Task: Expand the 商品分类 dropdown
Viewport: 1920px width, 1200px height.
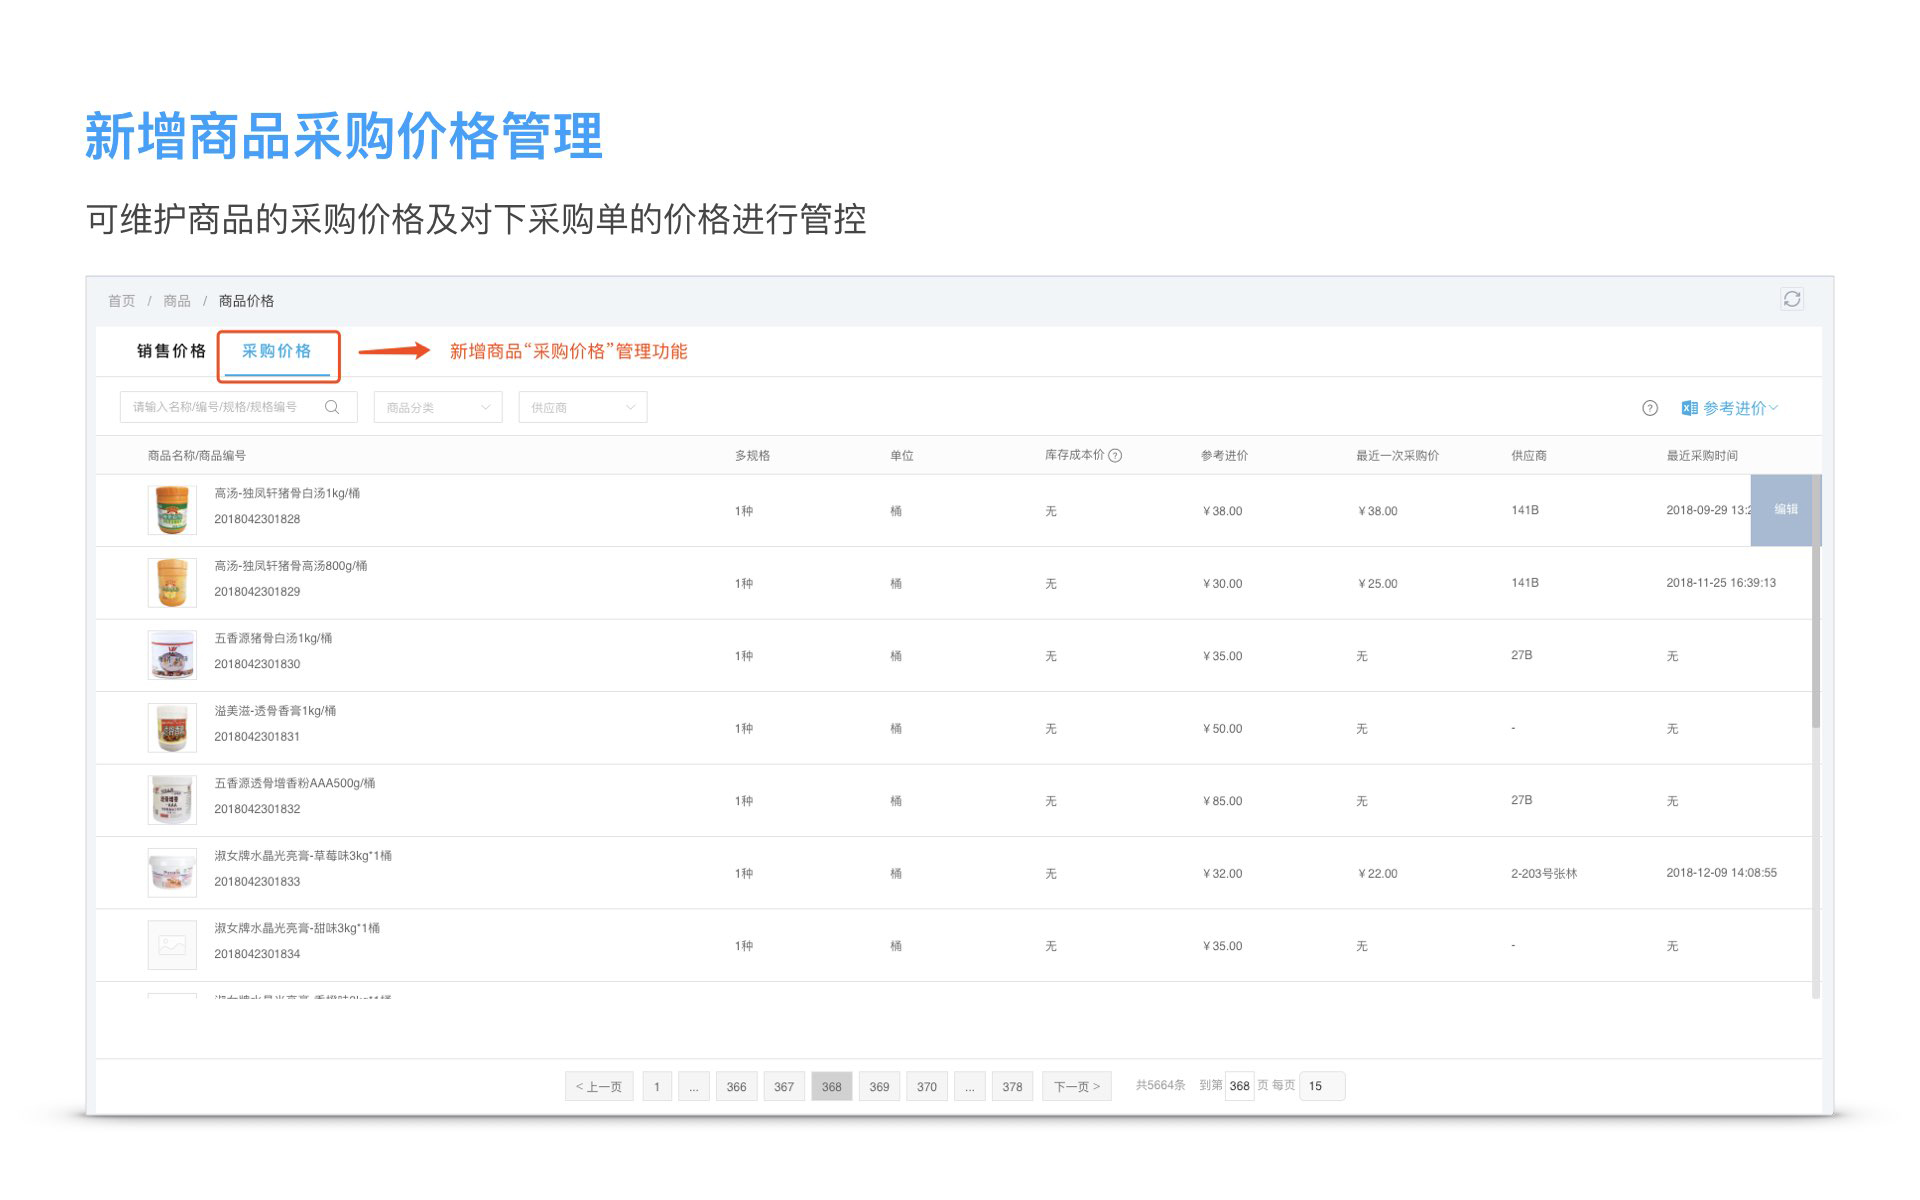Action: [x=438, y=408]
